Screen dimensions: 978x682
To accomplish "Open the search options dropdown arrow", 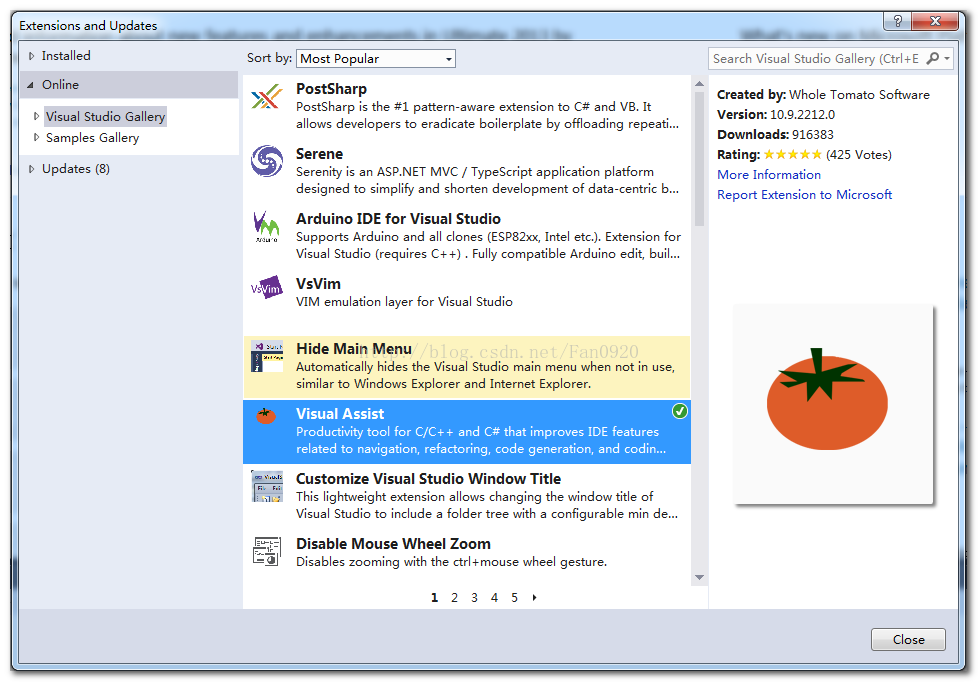I will (947, 59).
